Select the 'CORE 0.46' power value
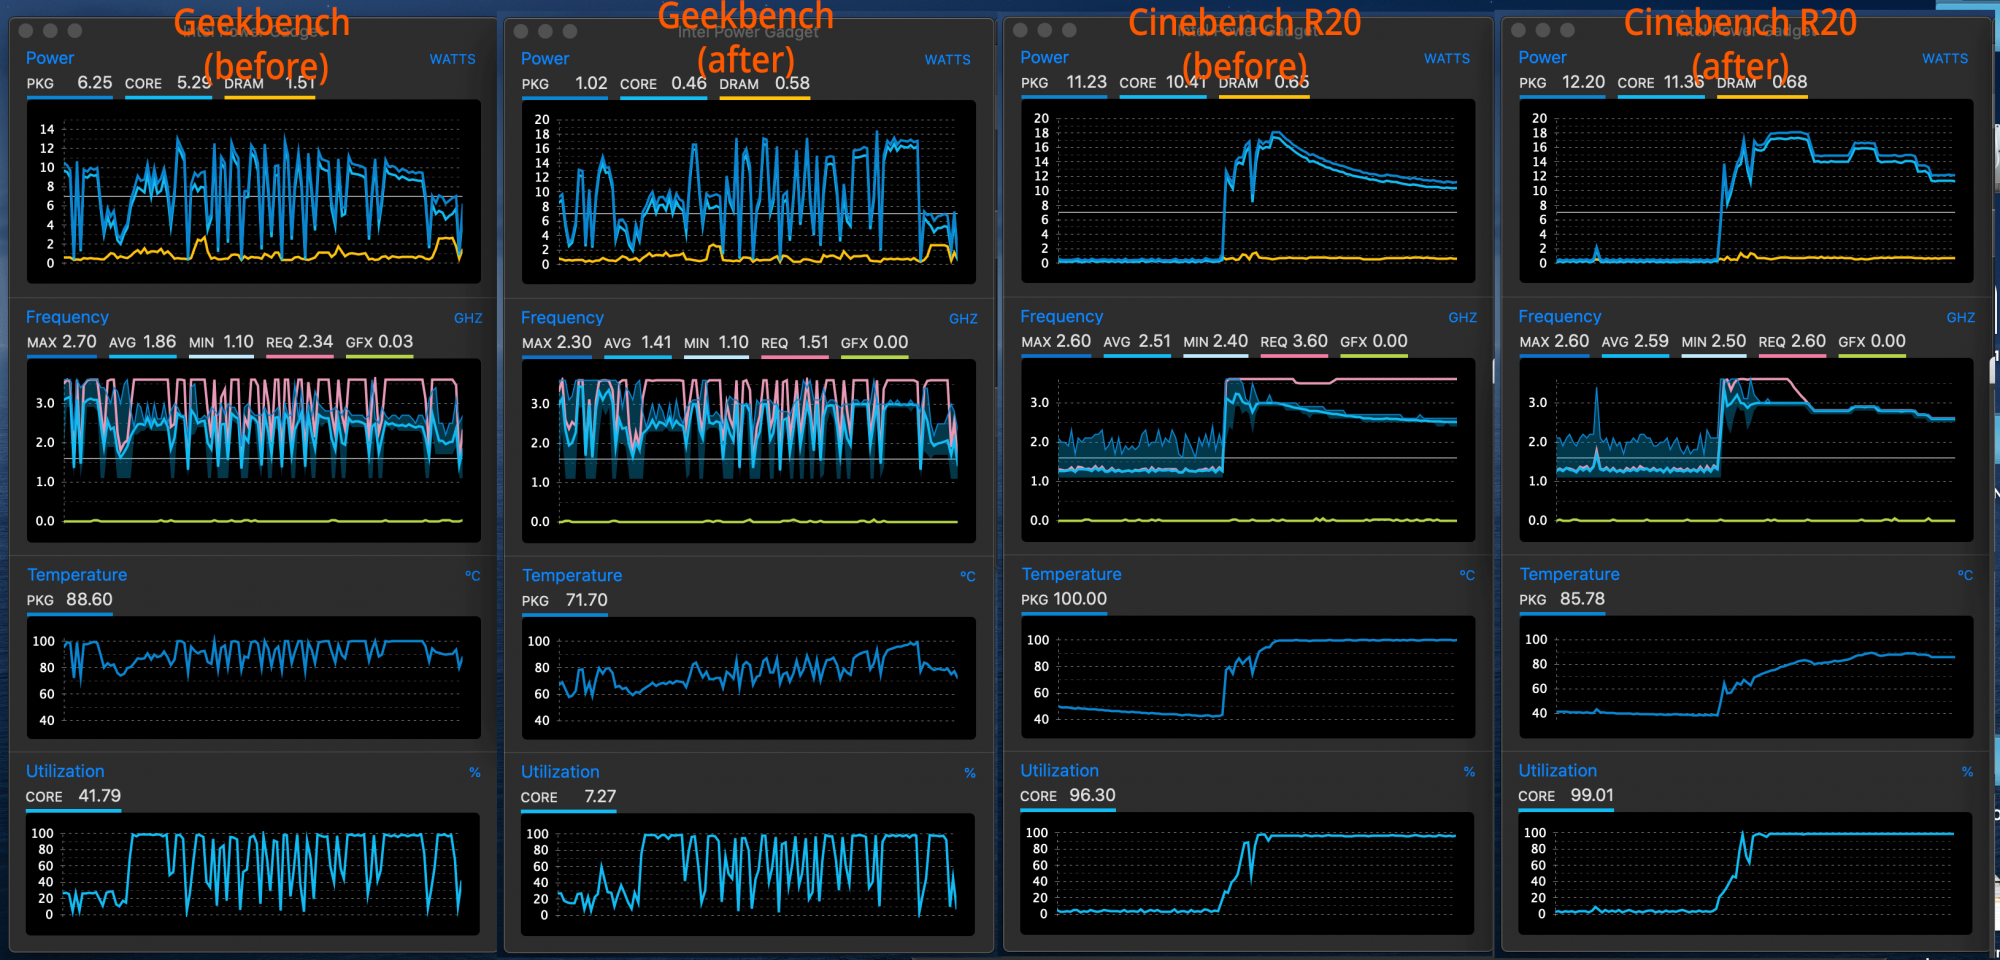This screenshot has width=2000, height=960. [663, 84]
